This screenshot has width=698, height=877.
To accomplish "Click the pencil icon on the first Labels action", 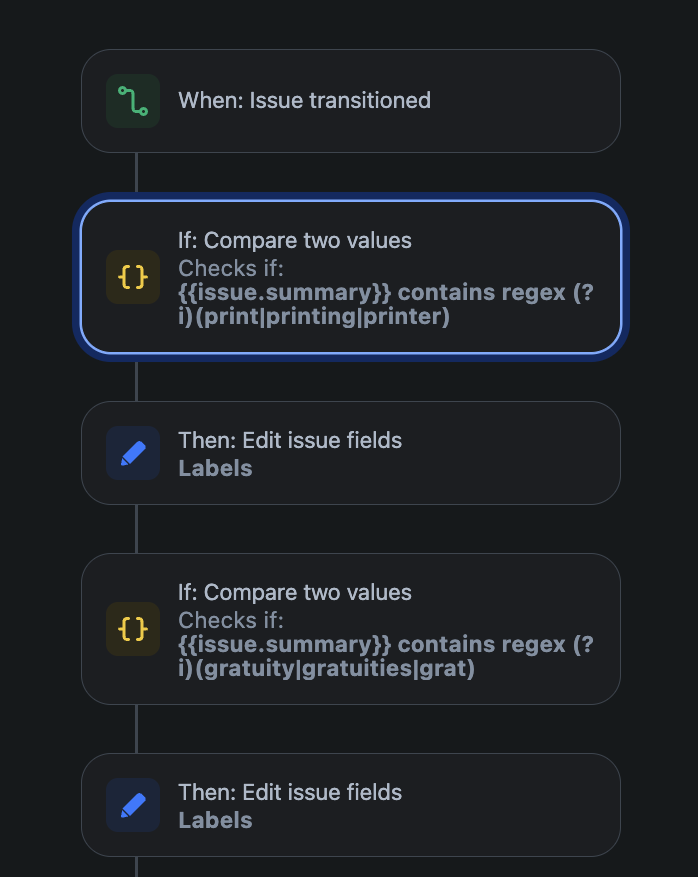I will point(133,453).
